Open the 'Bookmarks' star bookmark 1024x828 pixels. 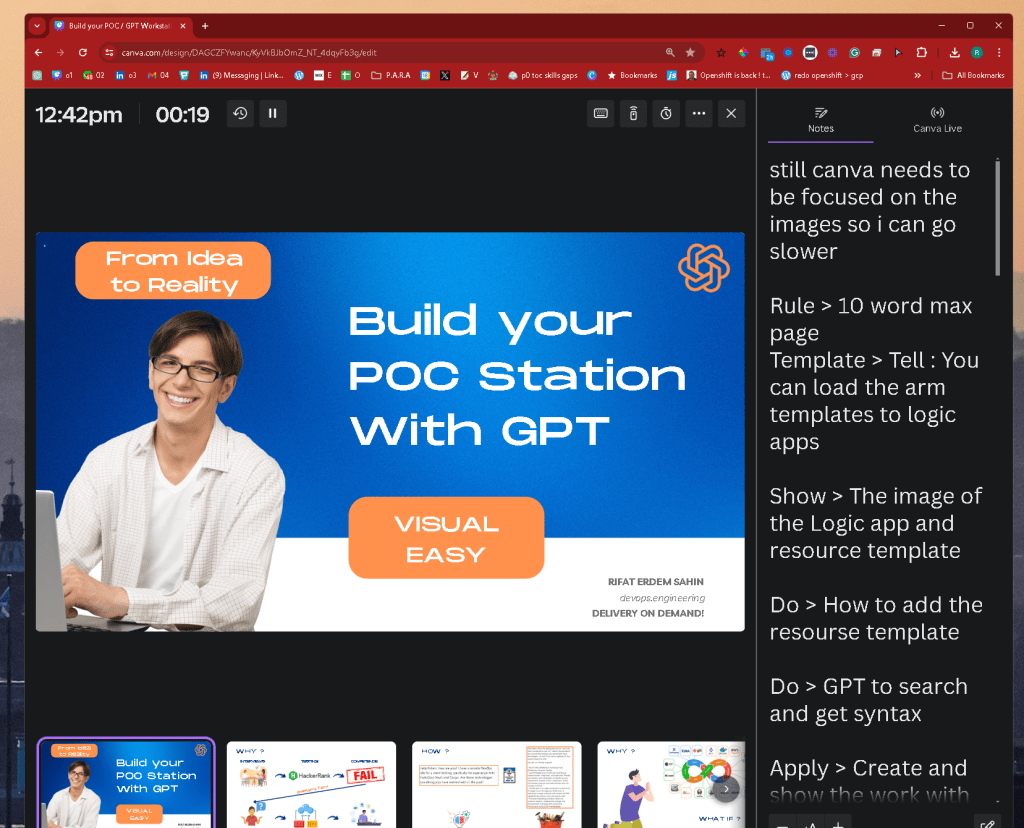click(x=632, y=75)
